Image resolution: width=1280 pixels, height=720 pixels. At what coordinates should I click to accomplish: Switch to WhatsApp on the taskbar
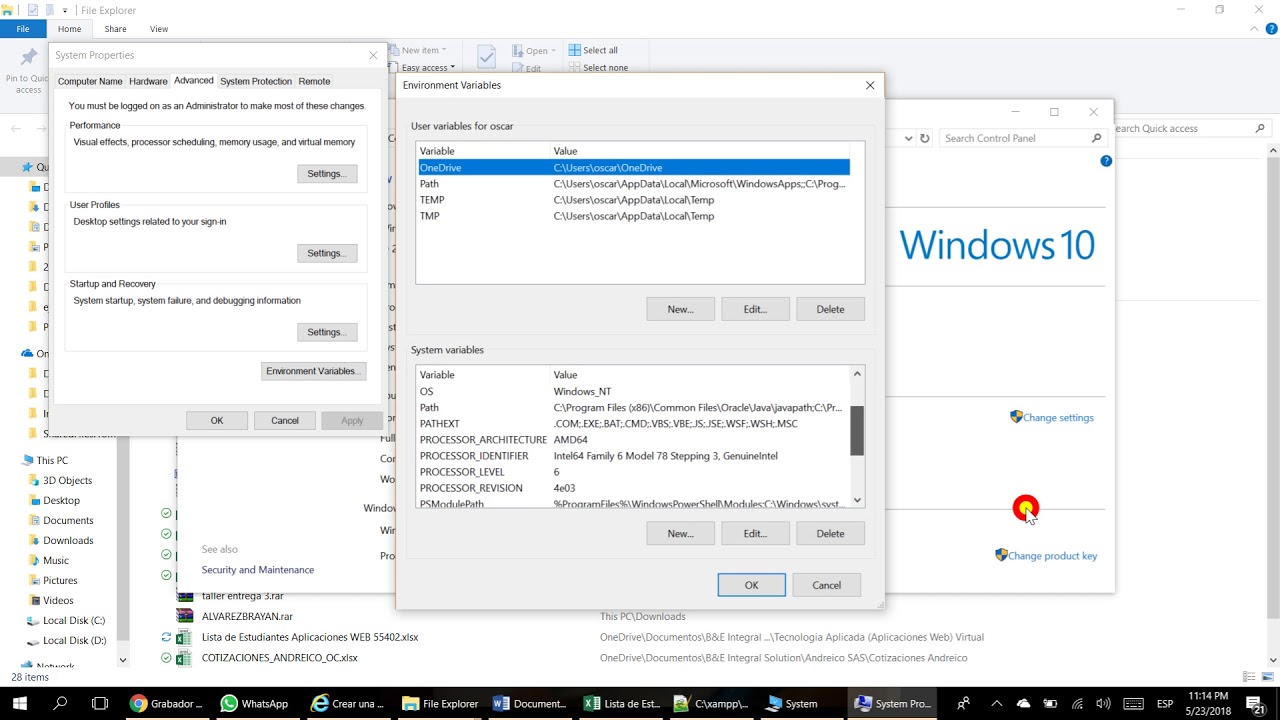[256, 703]
